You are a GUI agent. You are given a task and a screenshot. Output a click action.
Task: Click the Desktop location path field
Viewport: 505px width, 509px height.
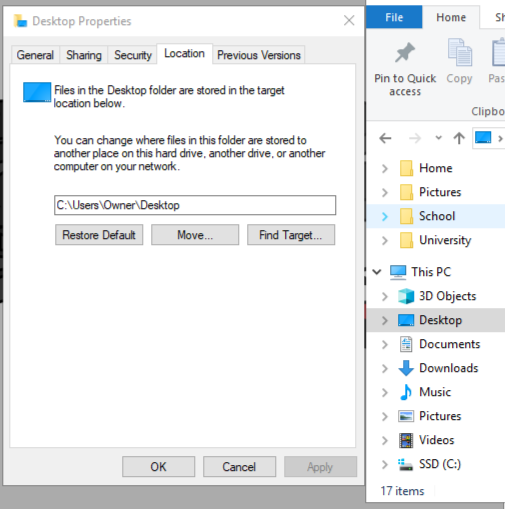195,205
